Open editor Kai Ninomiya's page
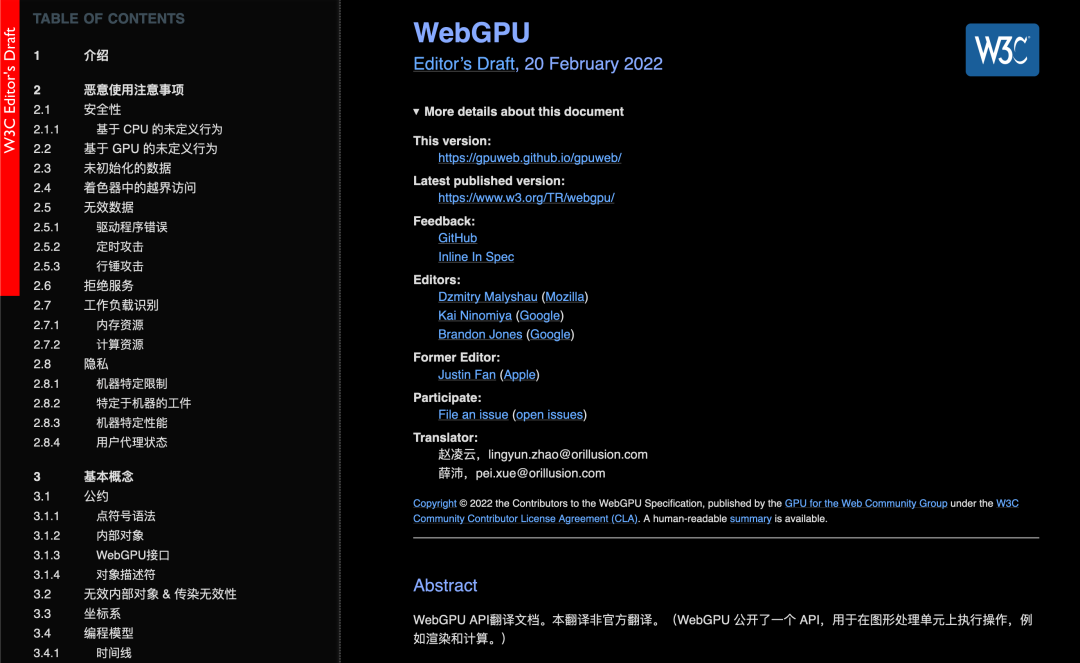Image resolution: width=1080 pixels, height=663 pixels. [x=475, y=315]
